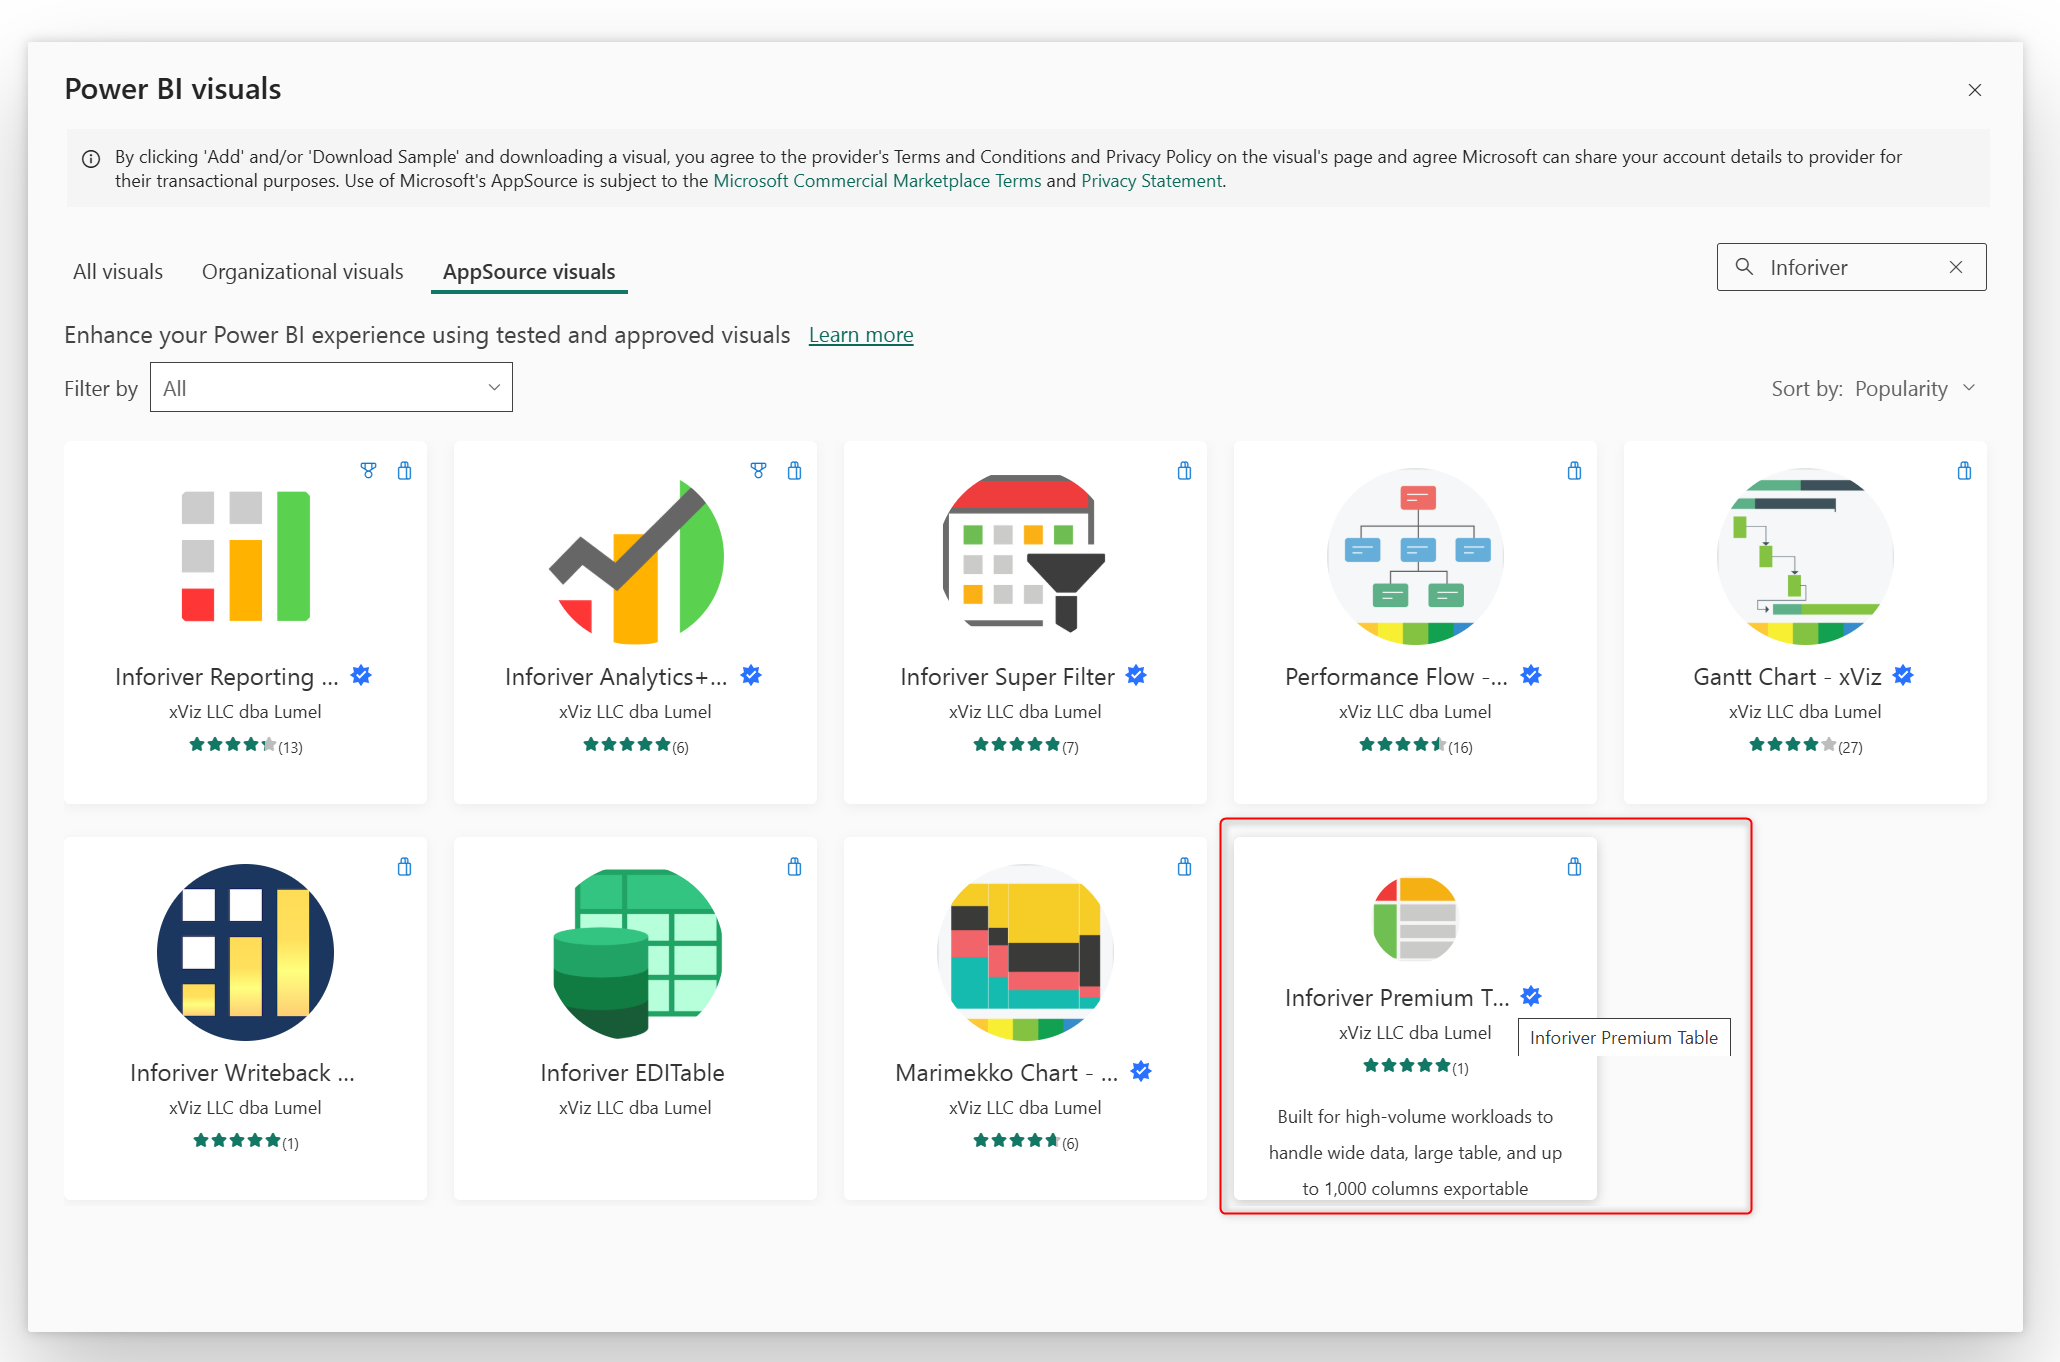Switch to Organizational visuals tab
Screen dimensions: 2060x1362
coord(302,272)
